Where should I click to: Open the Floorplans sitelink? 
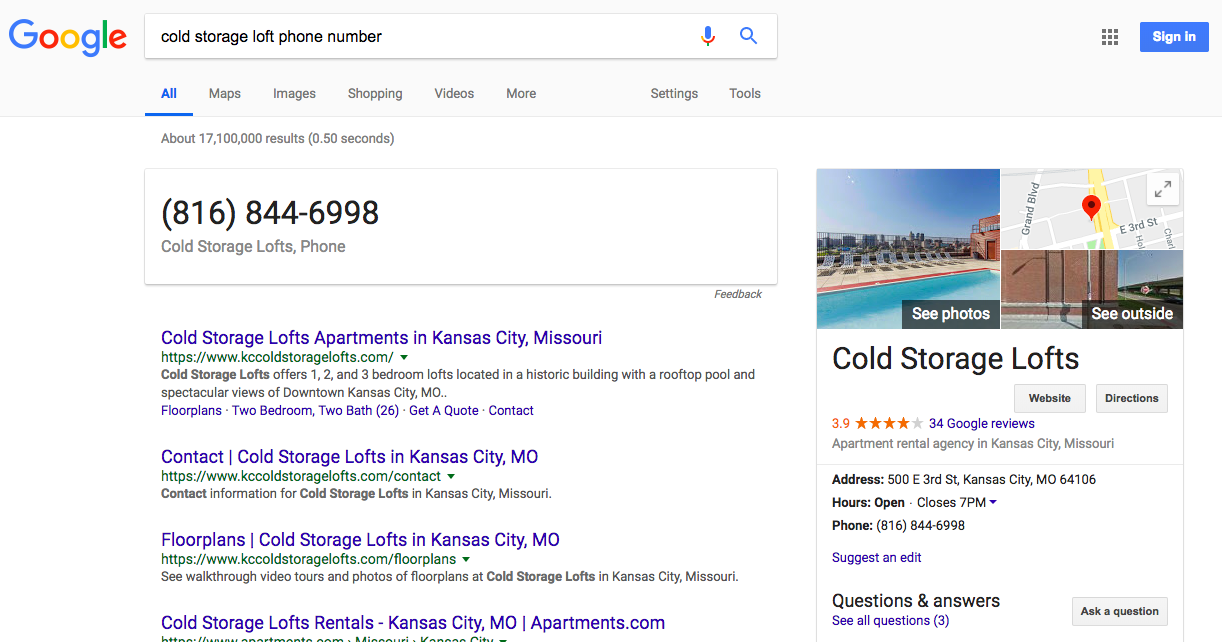191,410
